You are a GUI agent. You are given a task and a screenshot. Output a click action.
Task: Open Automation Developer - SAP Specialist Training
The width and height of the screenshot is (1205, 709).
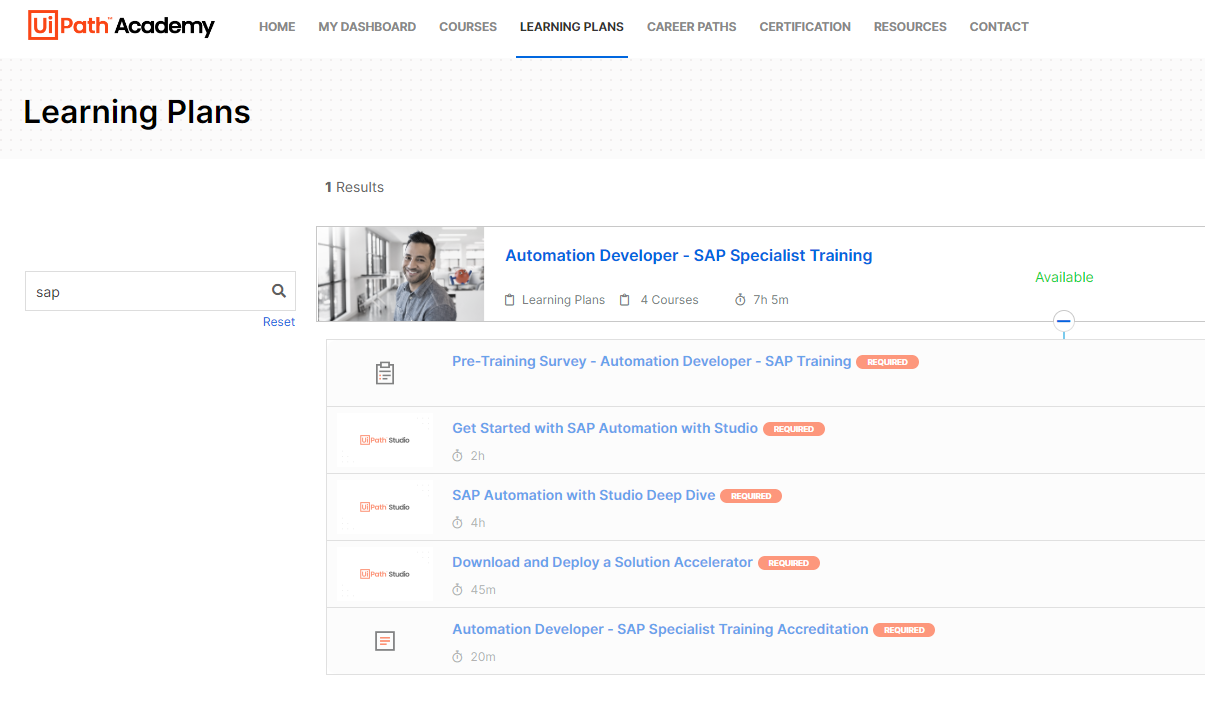coord(688,256)
